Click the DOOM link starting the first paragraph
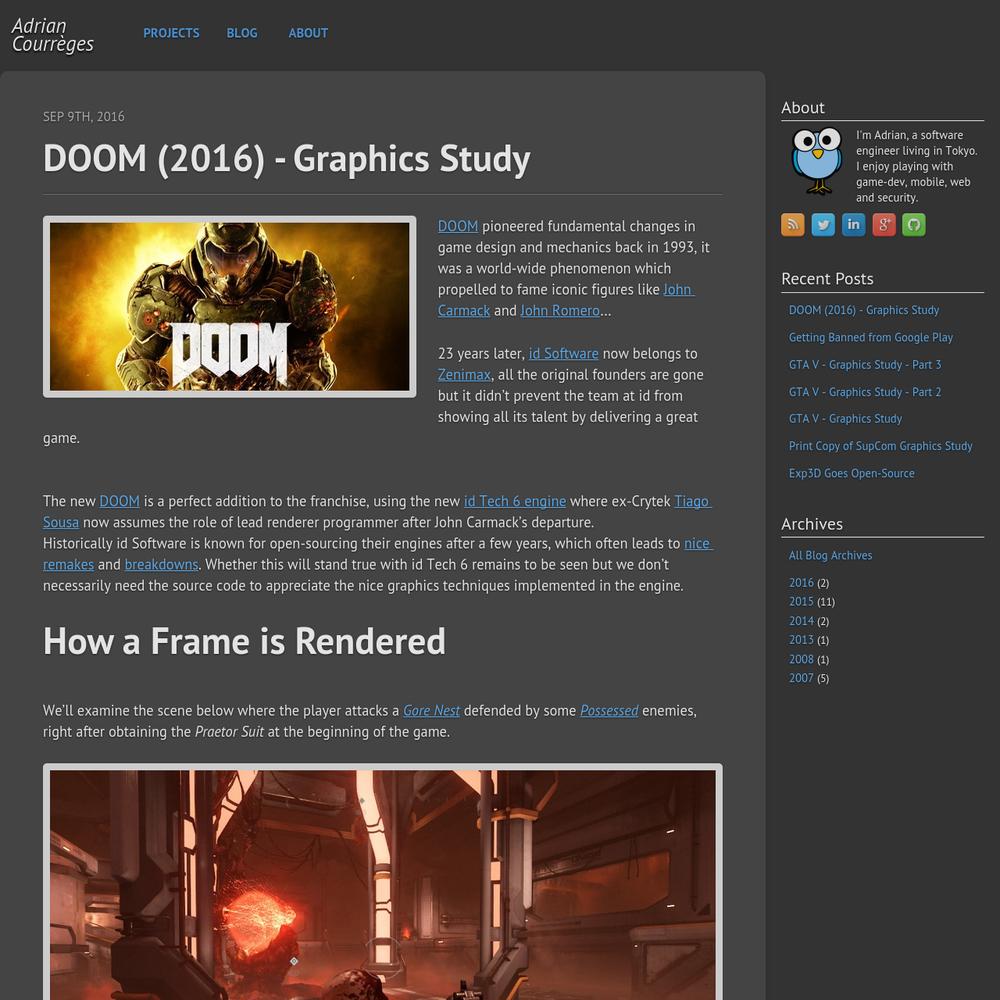1000x1000 pixels. click(458, 226)
